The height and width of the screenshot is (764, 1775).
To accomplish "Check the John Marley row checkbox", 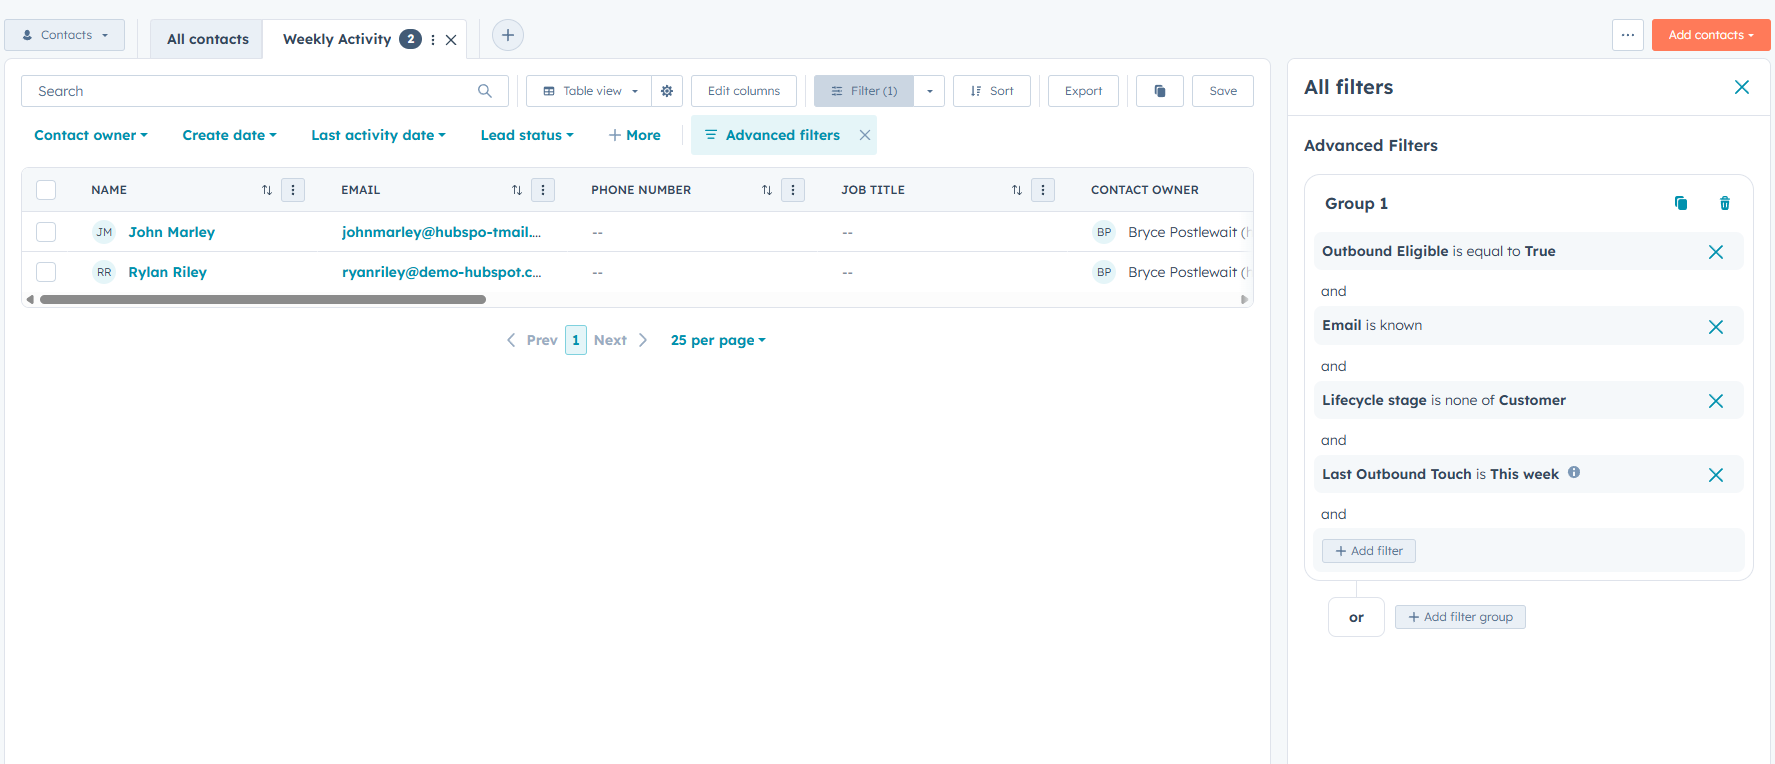I will click(x=46, y=232).
